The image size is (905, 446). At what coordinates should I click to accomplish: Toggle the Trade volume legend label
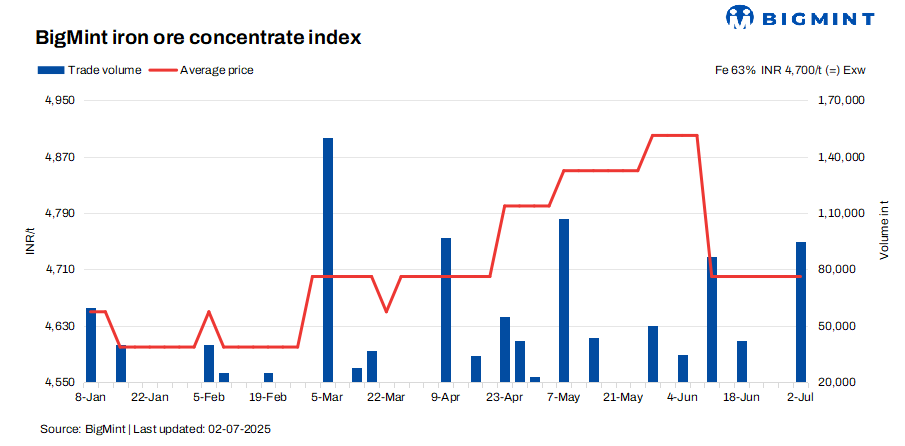(104, 70)
